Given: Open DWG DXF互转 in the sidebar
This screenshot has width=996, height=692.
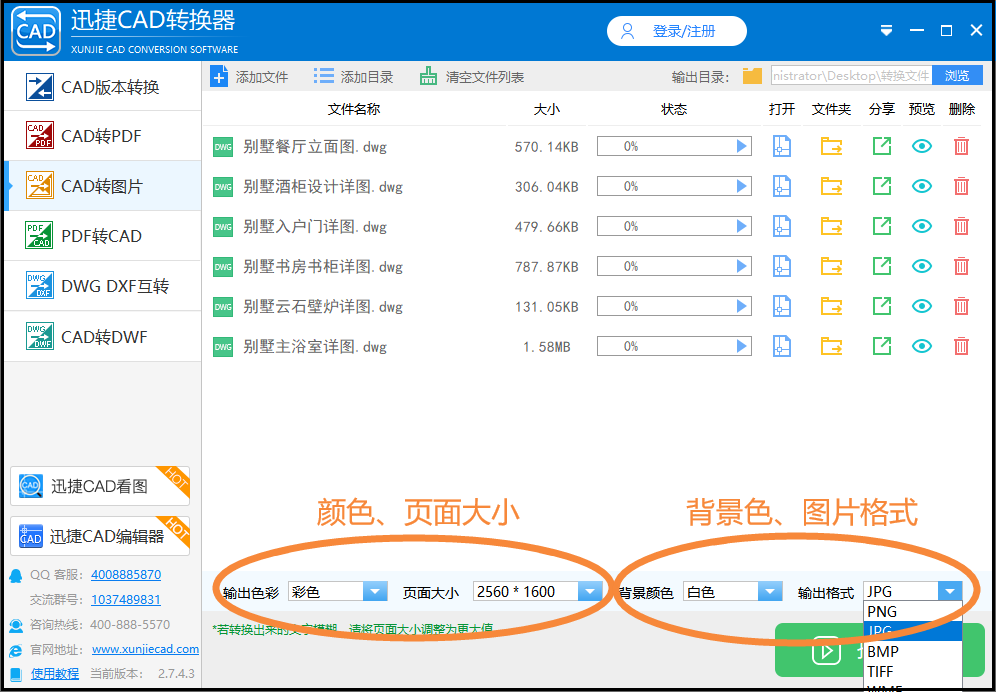Looking at the screenshot, I should pos(103,286).
